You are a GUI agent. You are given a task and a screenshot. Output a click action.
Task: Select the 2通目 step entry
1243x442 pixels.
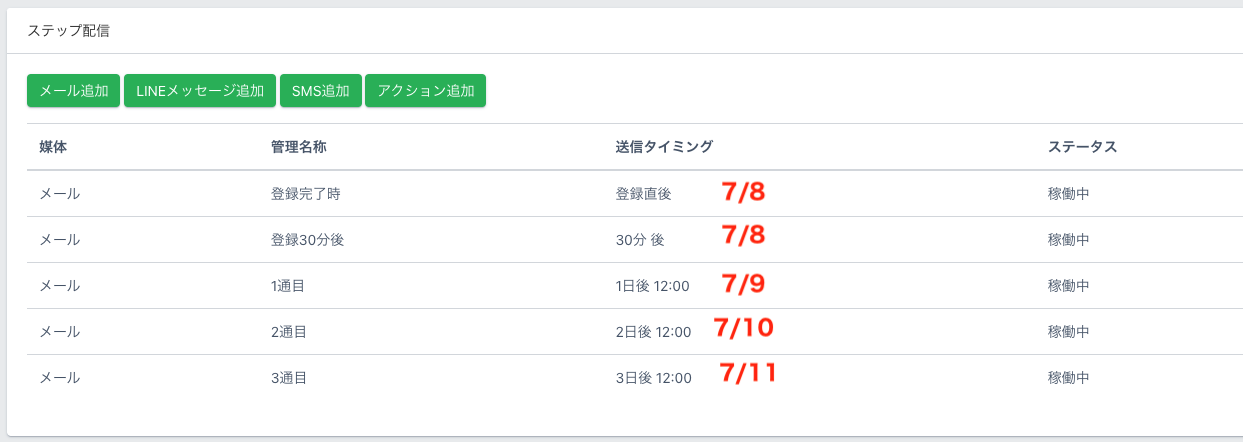tap(288, 332)
